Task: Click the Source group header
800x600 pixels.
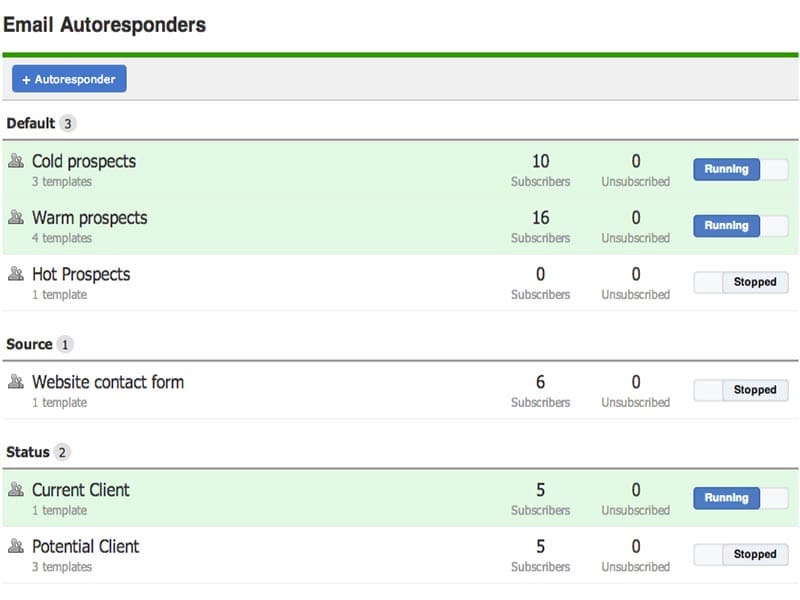Action: tap(29, 344)
